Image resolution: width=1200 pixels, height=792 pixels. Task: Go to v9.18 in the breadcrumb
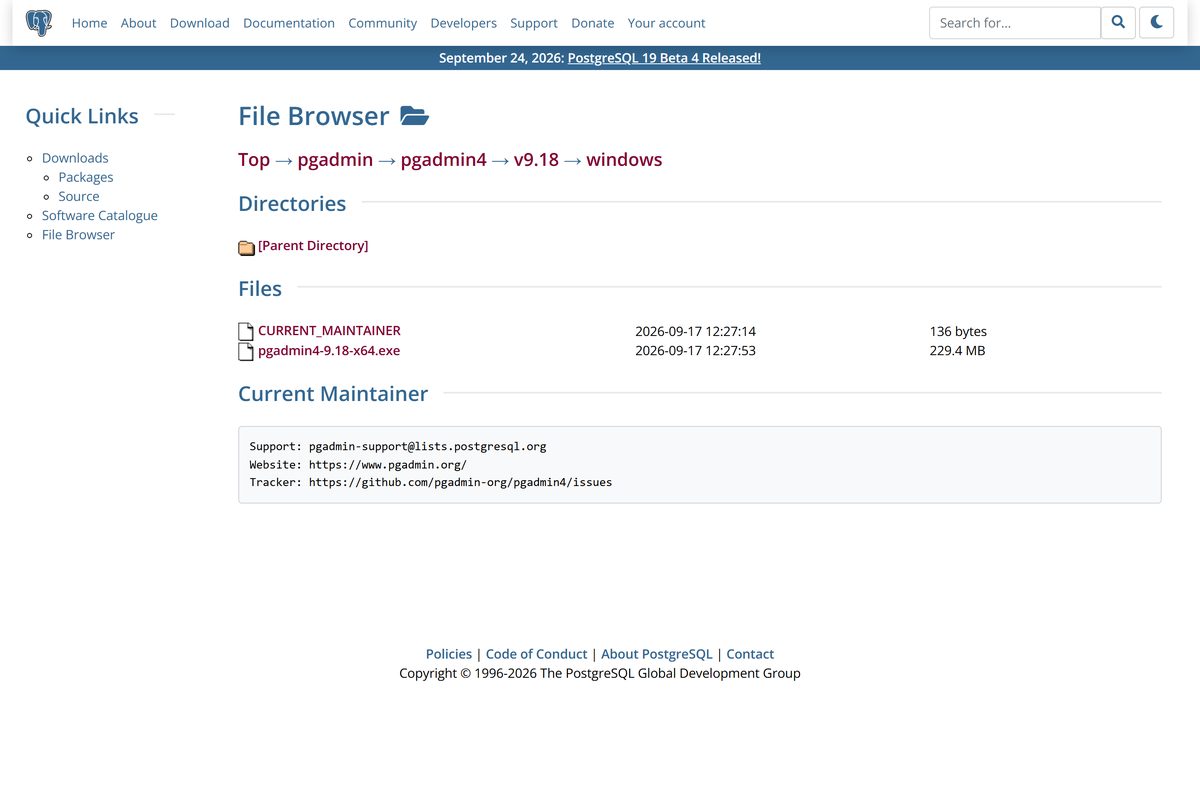(x=536, y=160)
